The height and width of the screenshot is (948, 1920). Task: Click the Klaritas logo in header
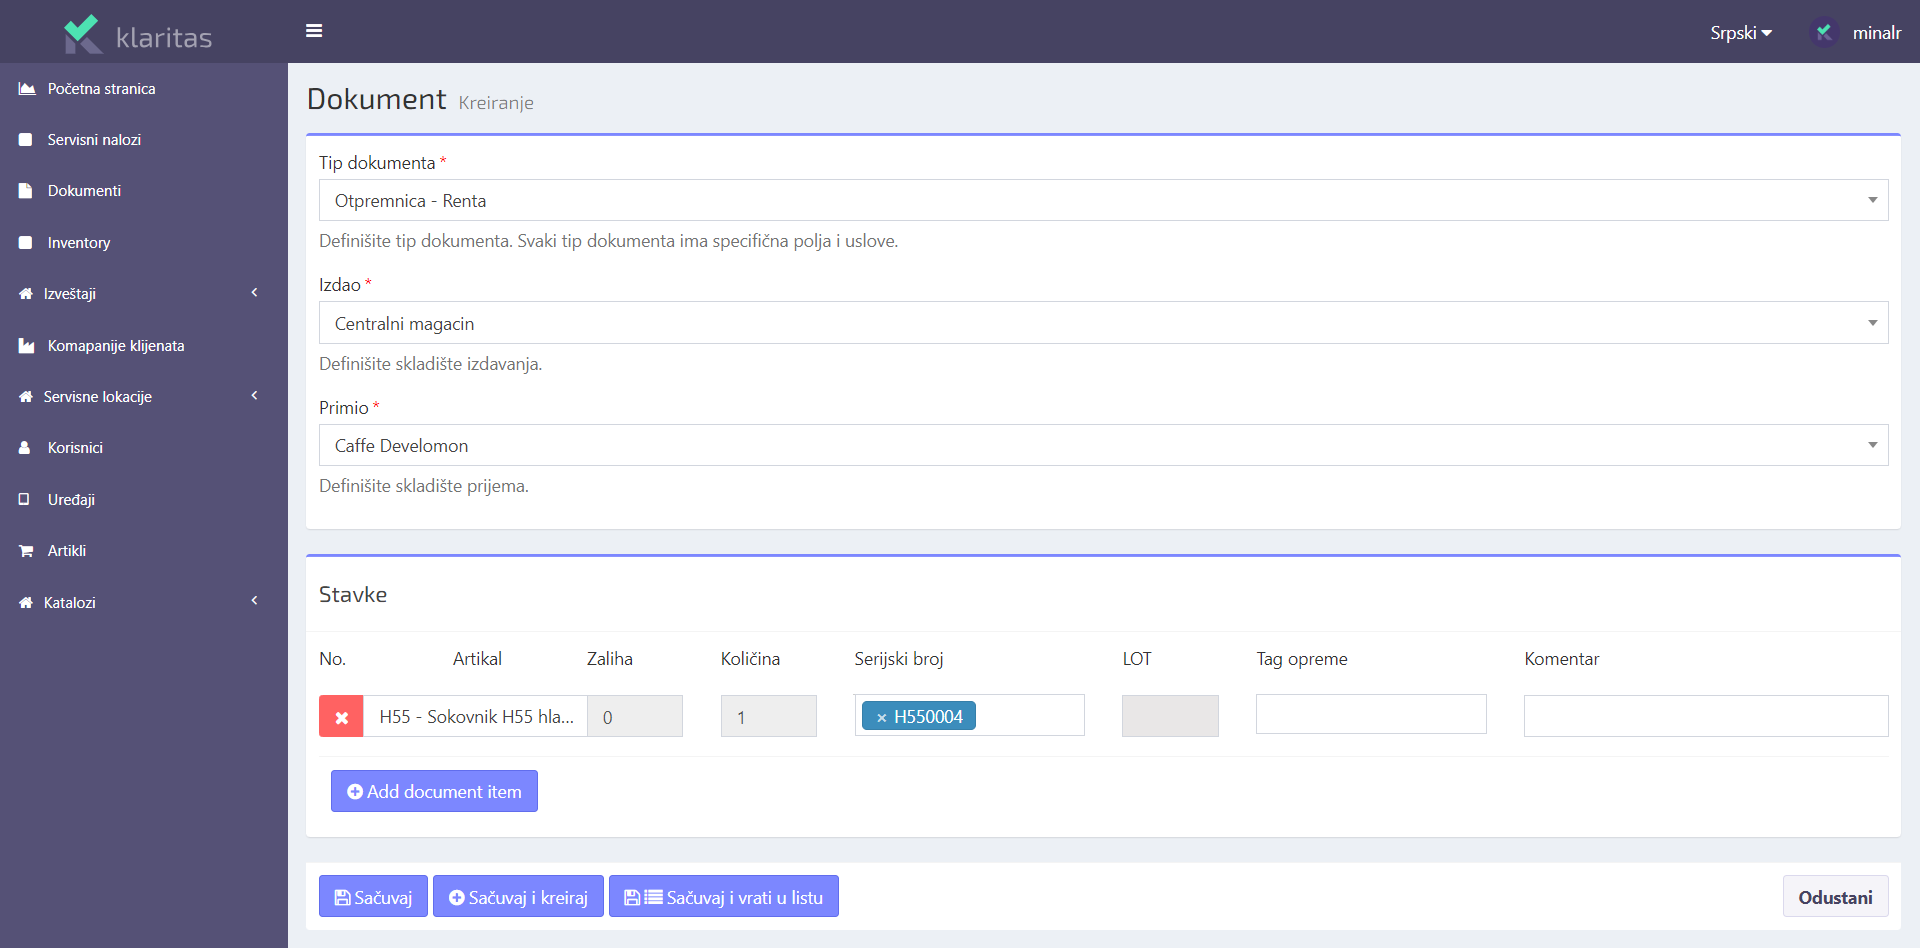138,35
